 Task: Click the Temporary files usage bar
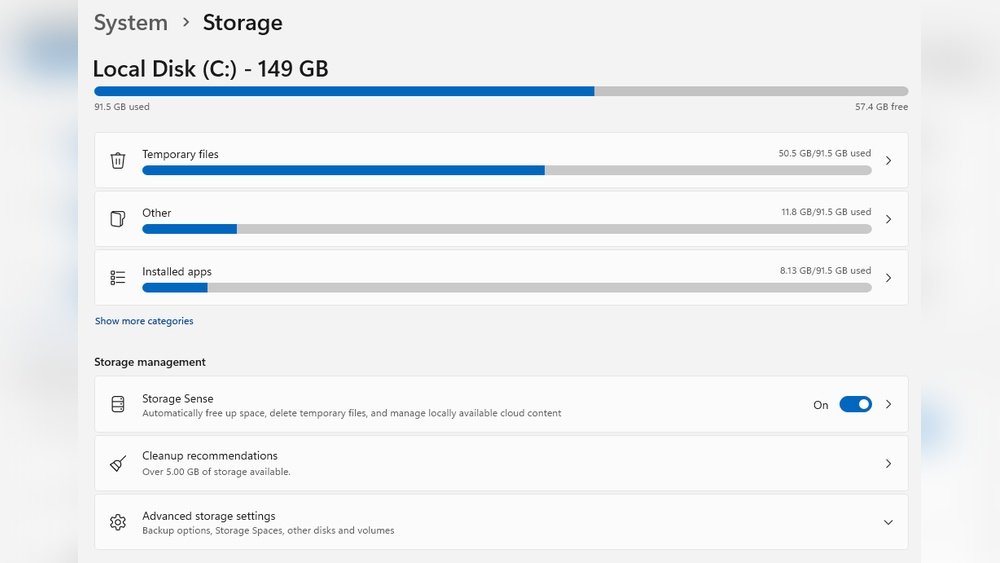coord(506,170)
